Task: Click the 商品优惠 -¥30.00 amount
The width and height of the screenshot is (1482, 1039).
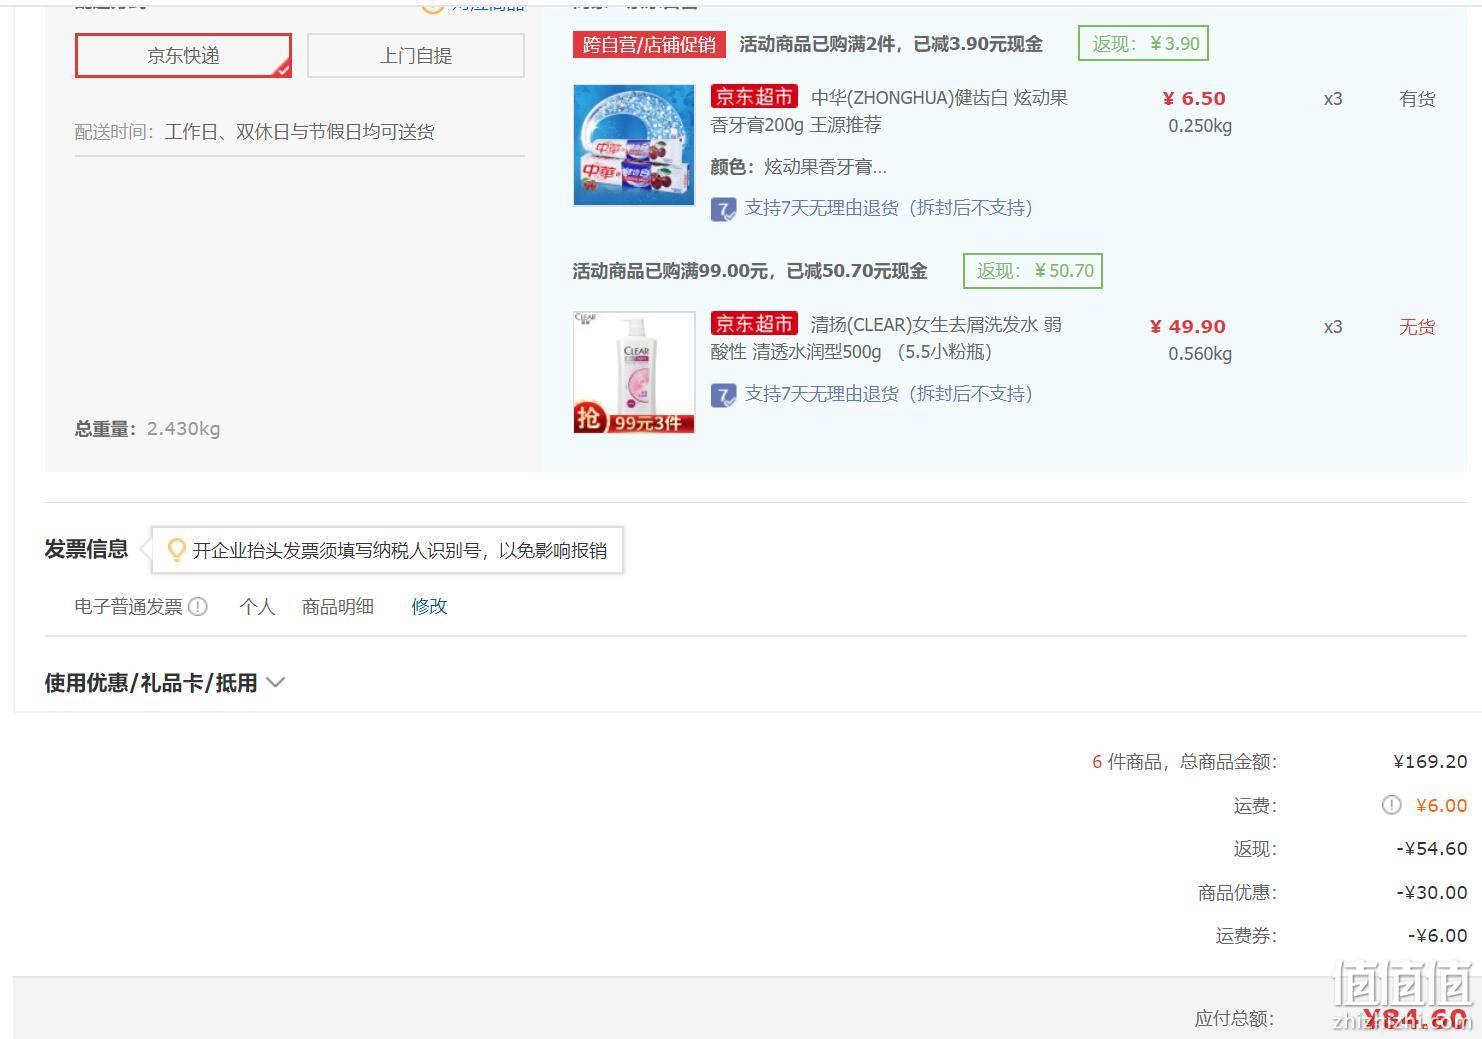Action: [x=1432, y=893]
